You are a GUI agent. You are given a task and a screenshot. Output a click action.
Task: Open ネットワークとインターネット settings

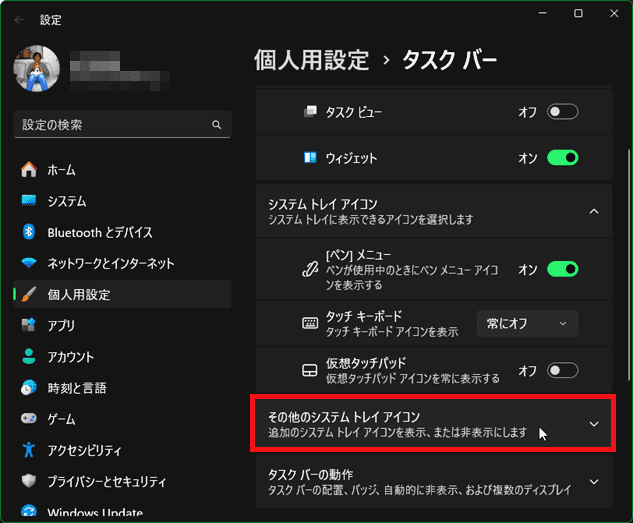pos(110,263)
